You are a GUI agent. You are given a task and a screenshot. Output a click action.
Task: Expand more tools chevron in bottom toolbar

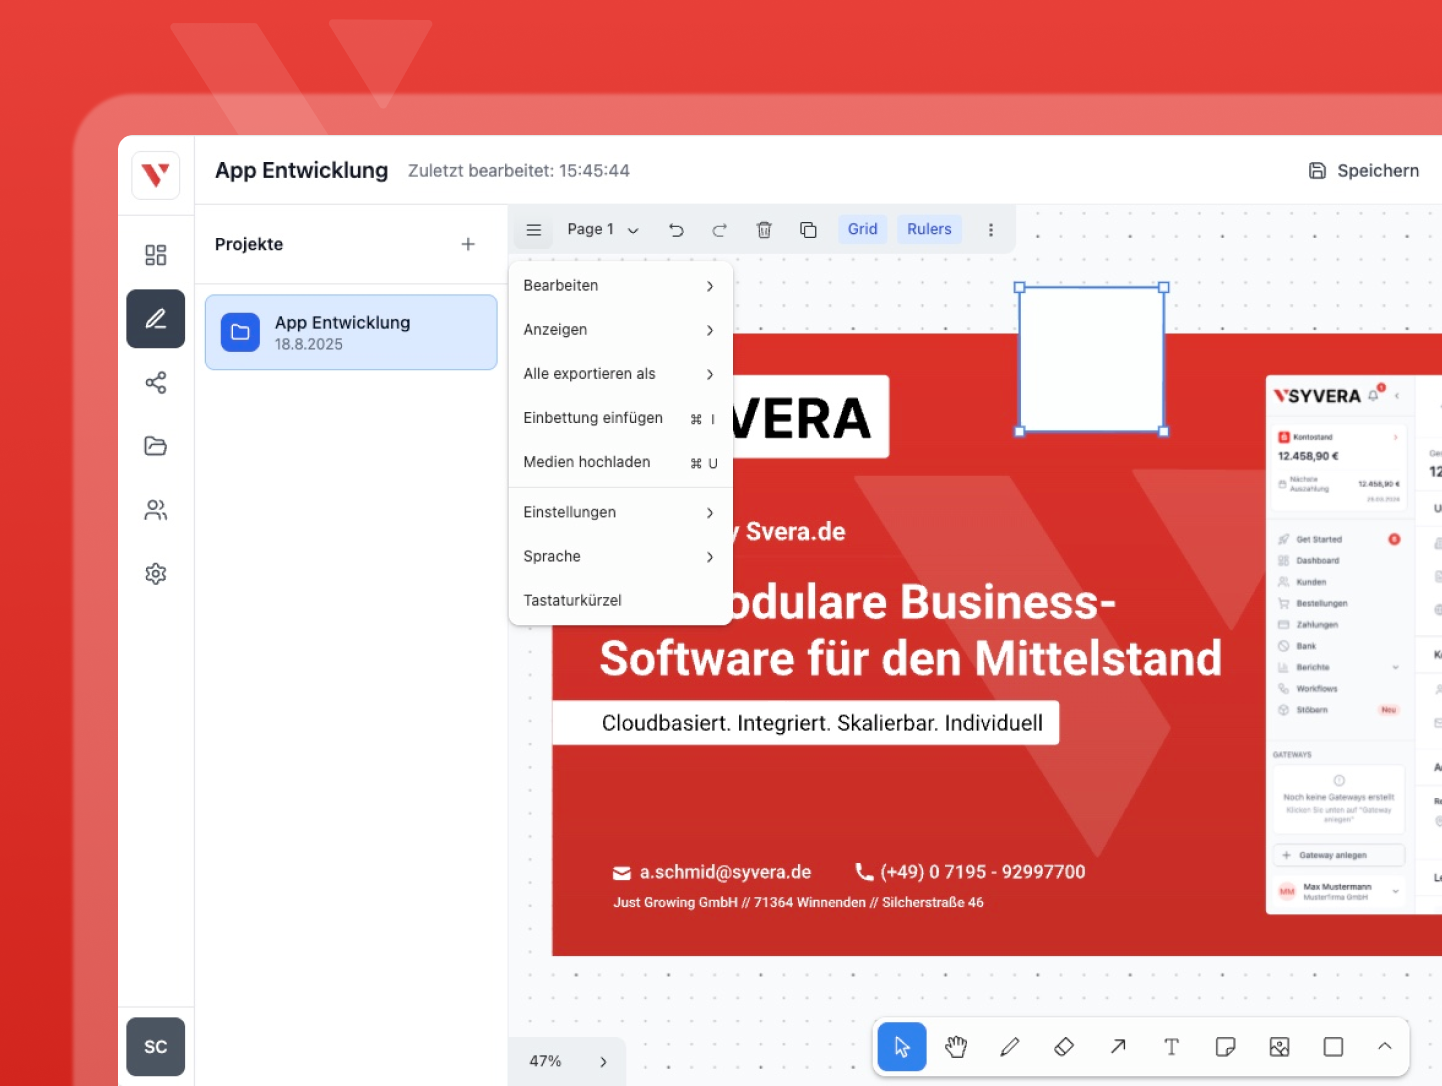(x=1384, y=1047)
